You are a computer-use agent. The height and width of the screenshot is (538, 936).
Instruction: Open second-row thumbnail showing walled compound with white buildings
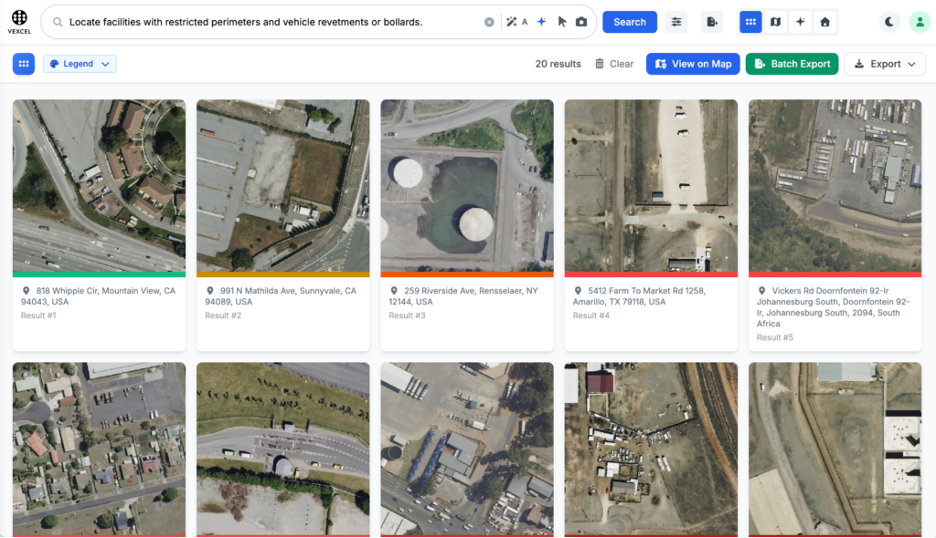click(x=835, y=449)
